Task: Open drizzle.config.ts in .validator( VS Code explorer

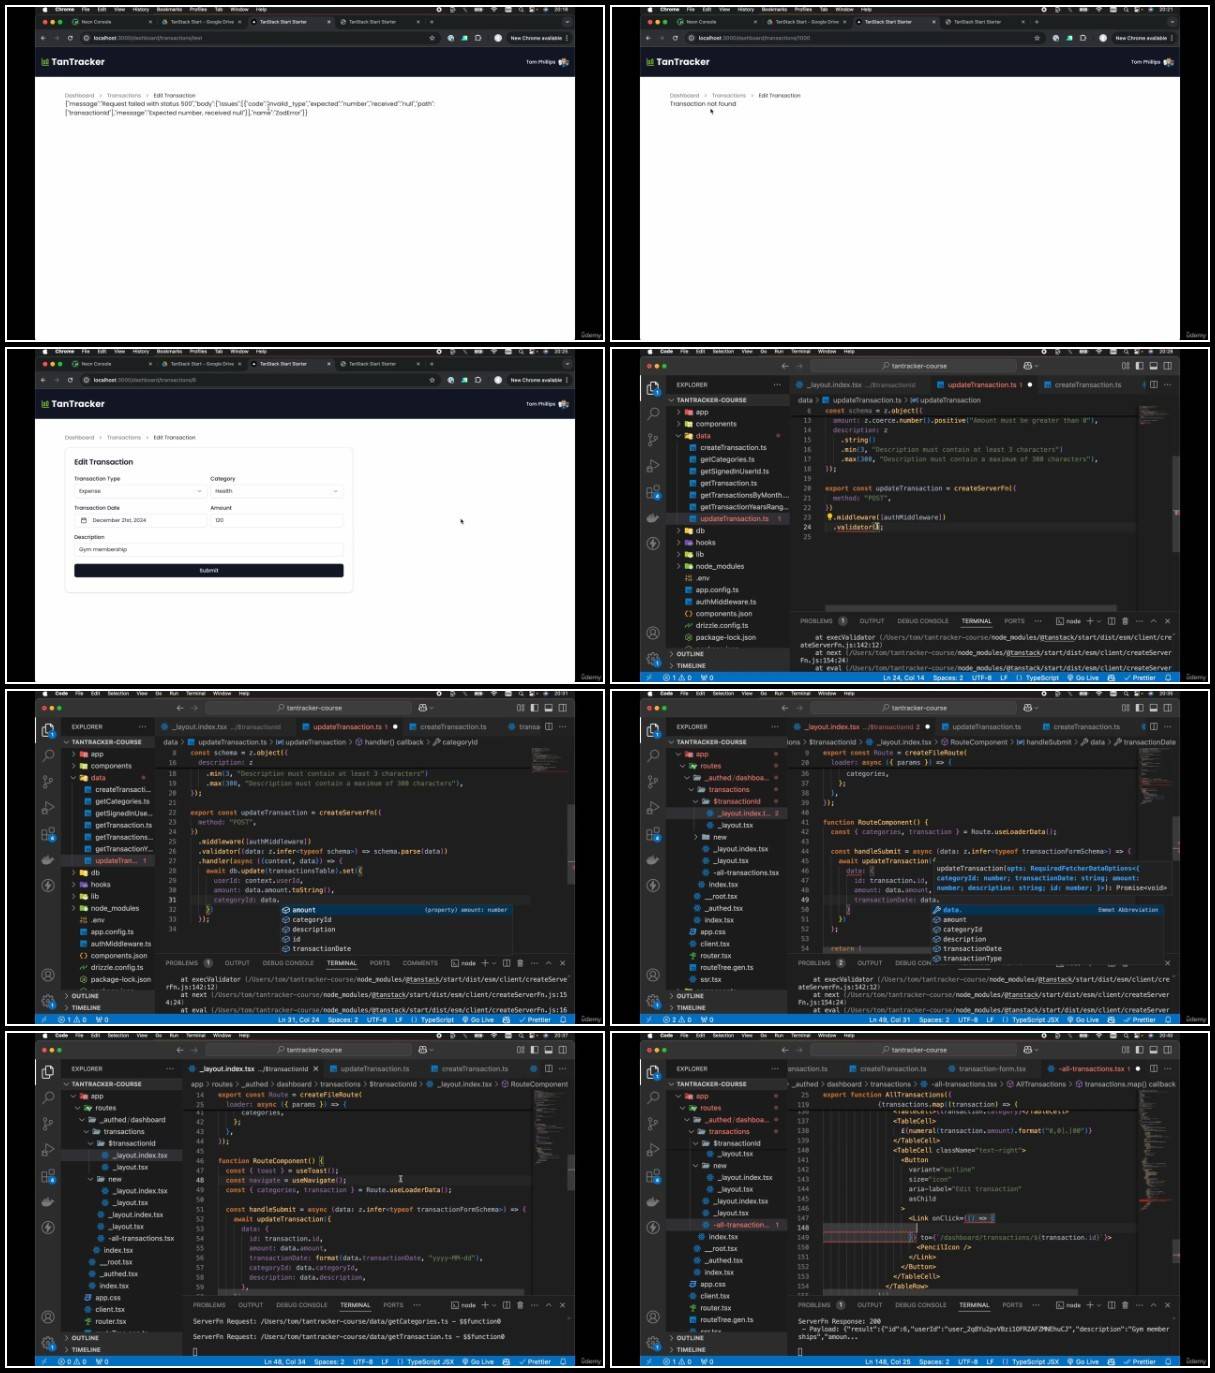Action: tap(722, 625)
